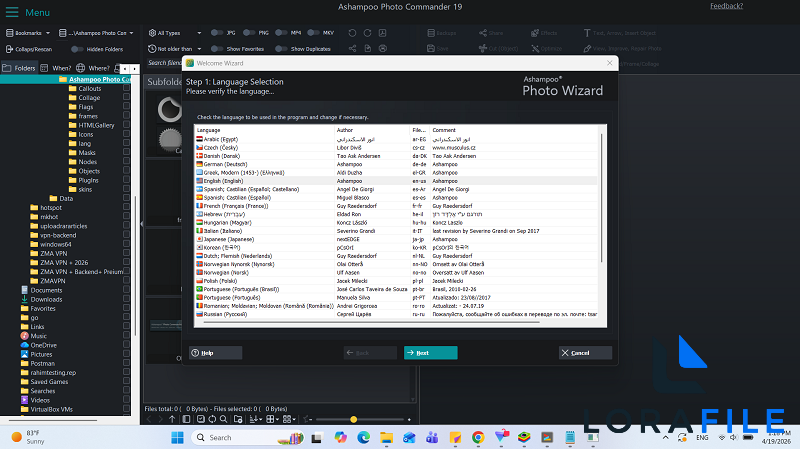Switch to the Folders tab
Viewport: 800px width, 449px height.
tap(19, 68)
